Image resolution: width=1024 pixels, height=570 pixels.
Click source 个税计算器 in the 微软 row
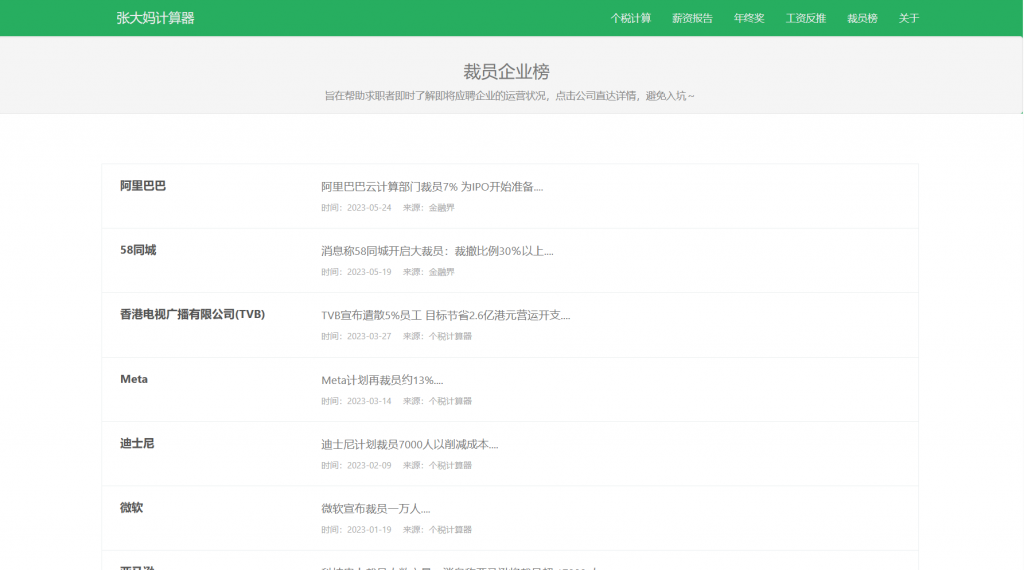(x=450, y=530)
